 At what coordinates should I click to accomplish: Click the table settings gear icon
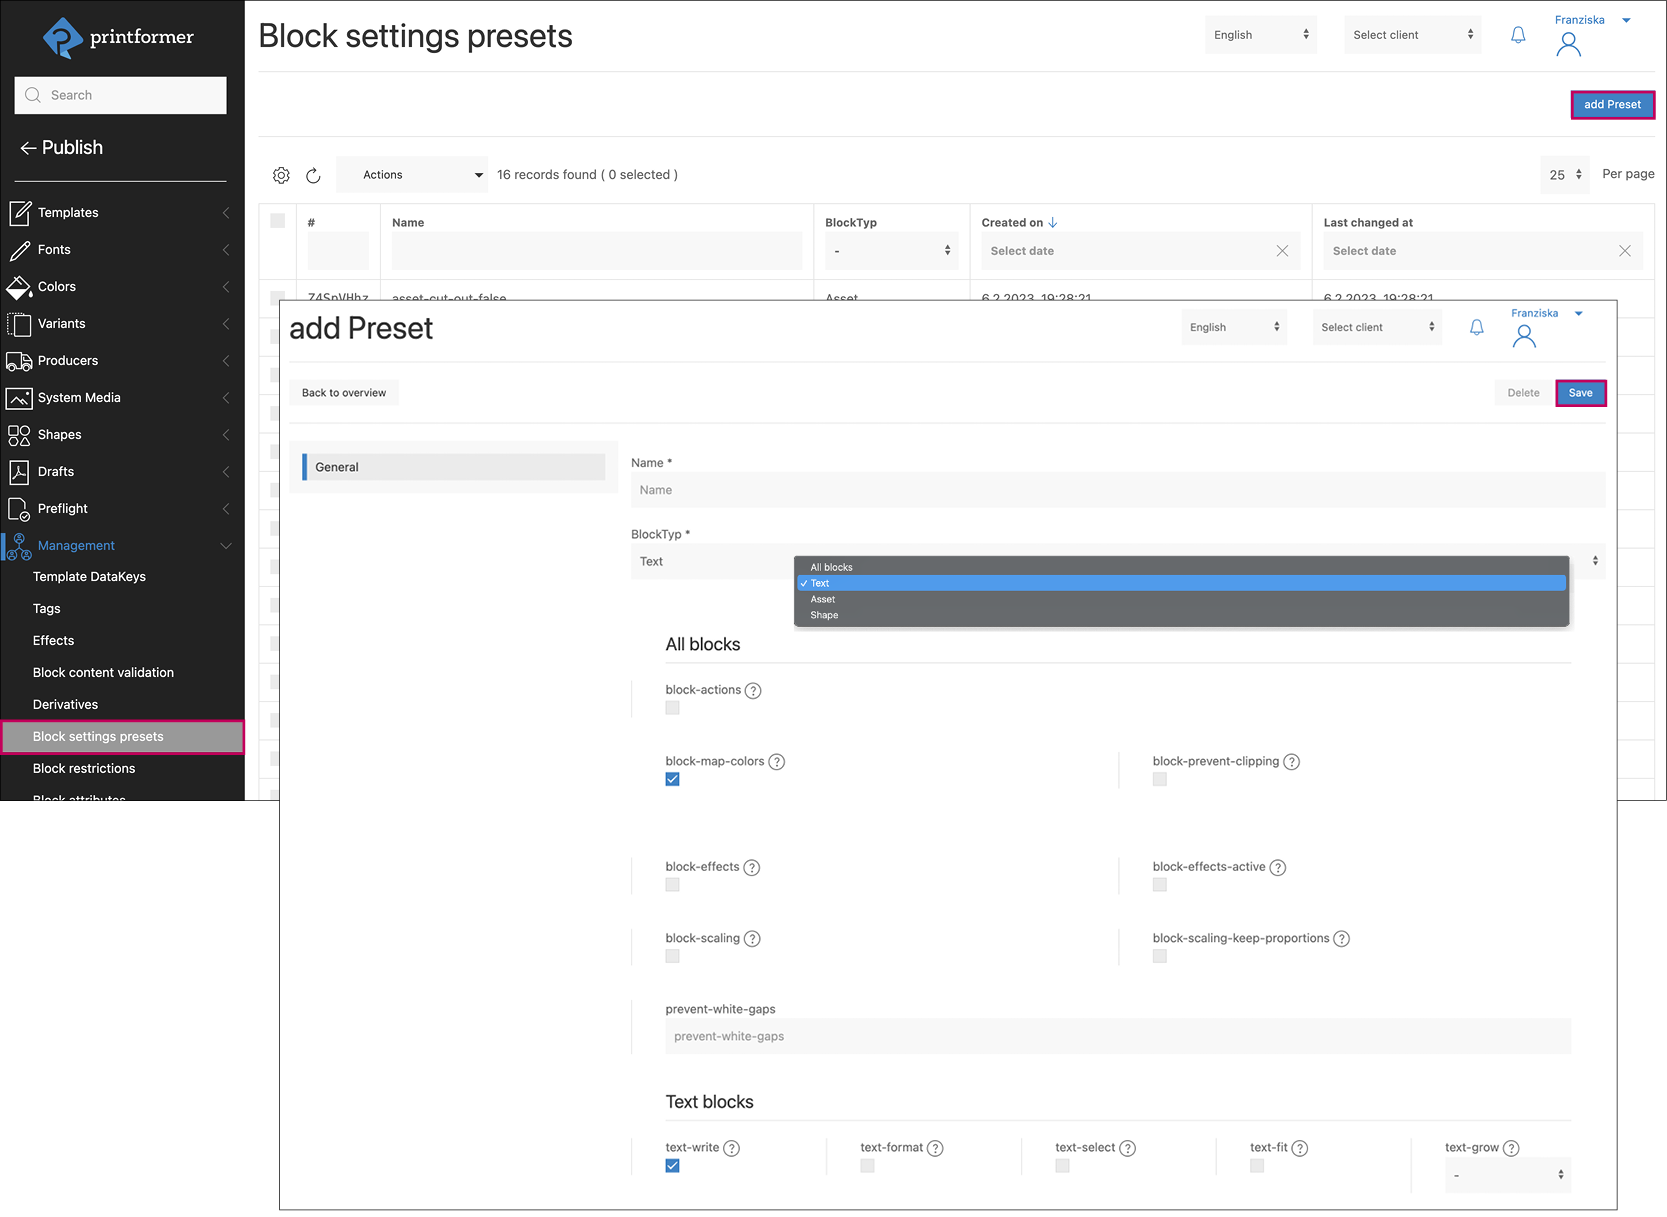tap(281, 175)
